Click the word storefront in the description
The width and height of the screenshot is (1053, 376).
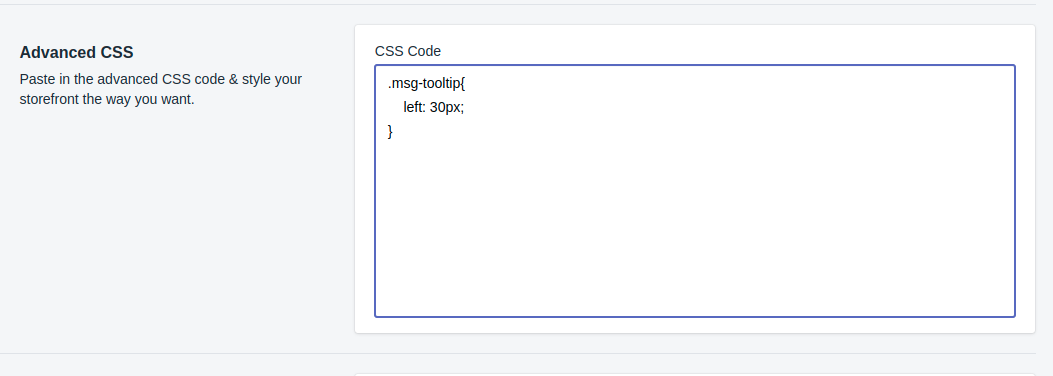coord(49,99)
